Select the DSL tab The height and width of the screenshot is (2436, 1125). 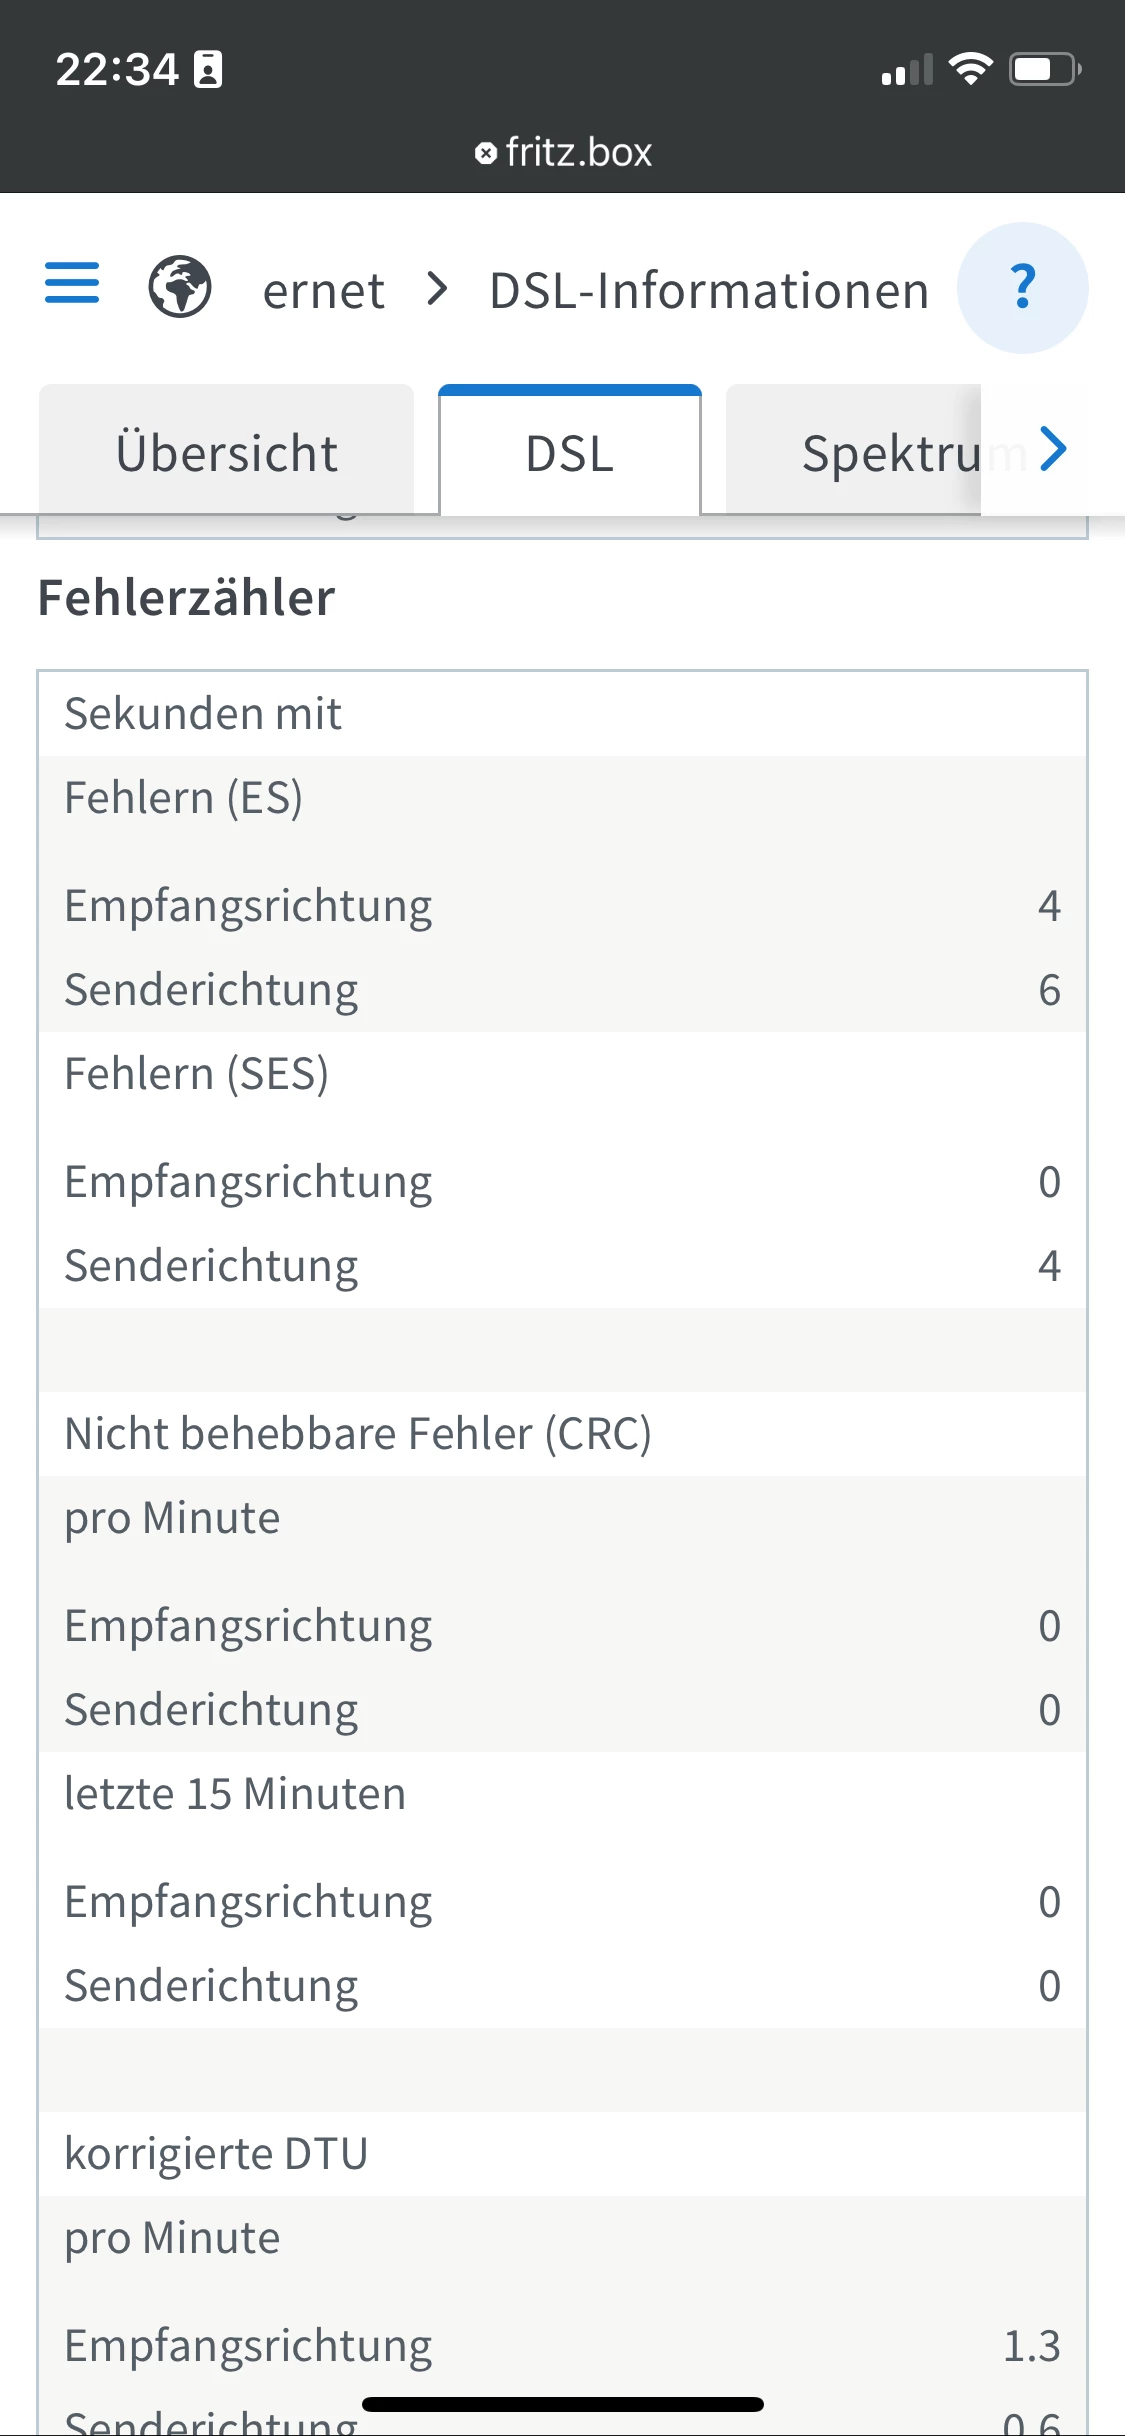(570, 453)
